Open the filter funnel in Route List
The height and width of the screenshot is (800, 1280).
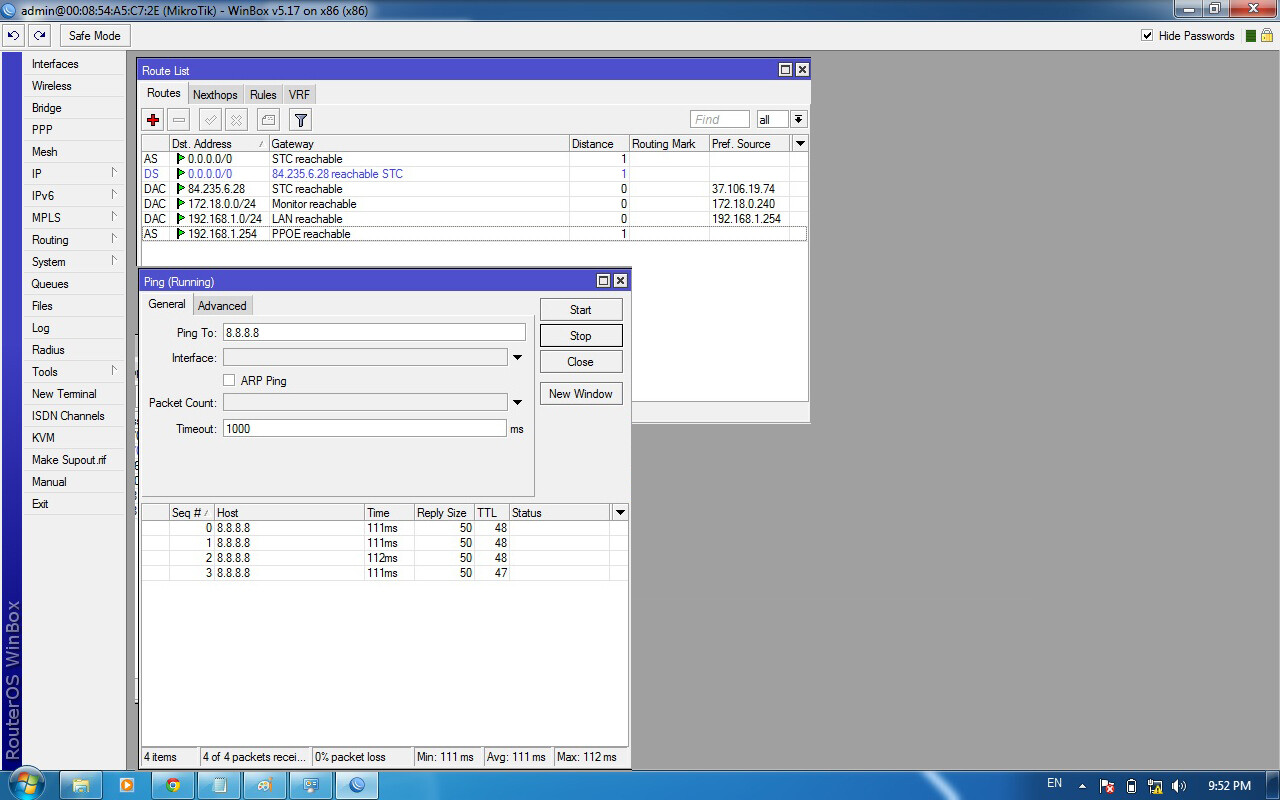click(x=300, y=120)
